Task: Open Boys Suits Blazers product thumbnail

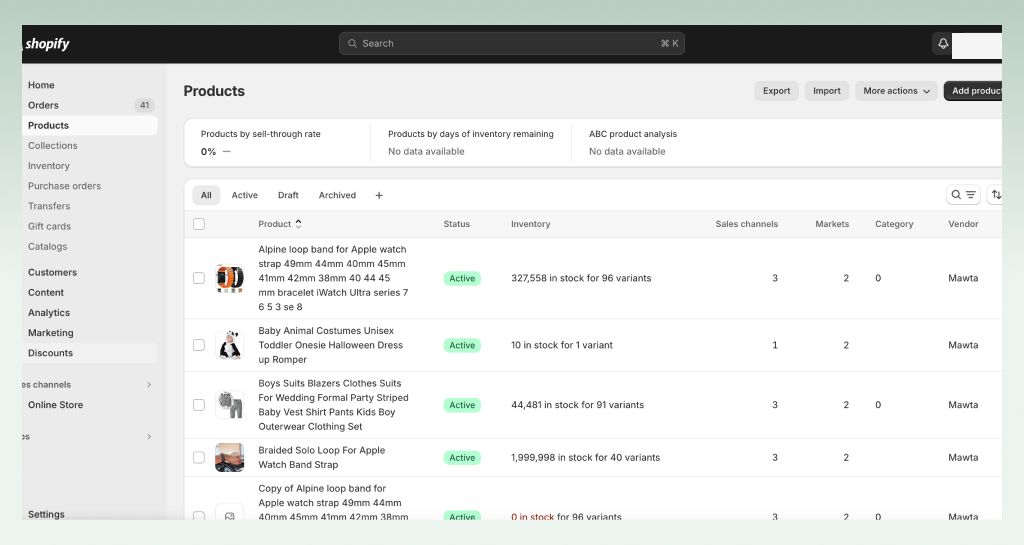Action: [x=230, y=405]
